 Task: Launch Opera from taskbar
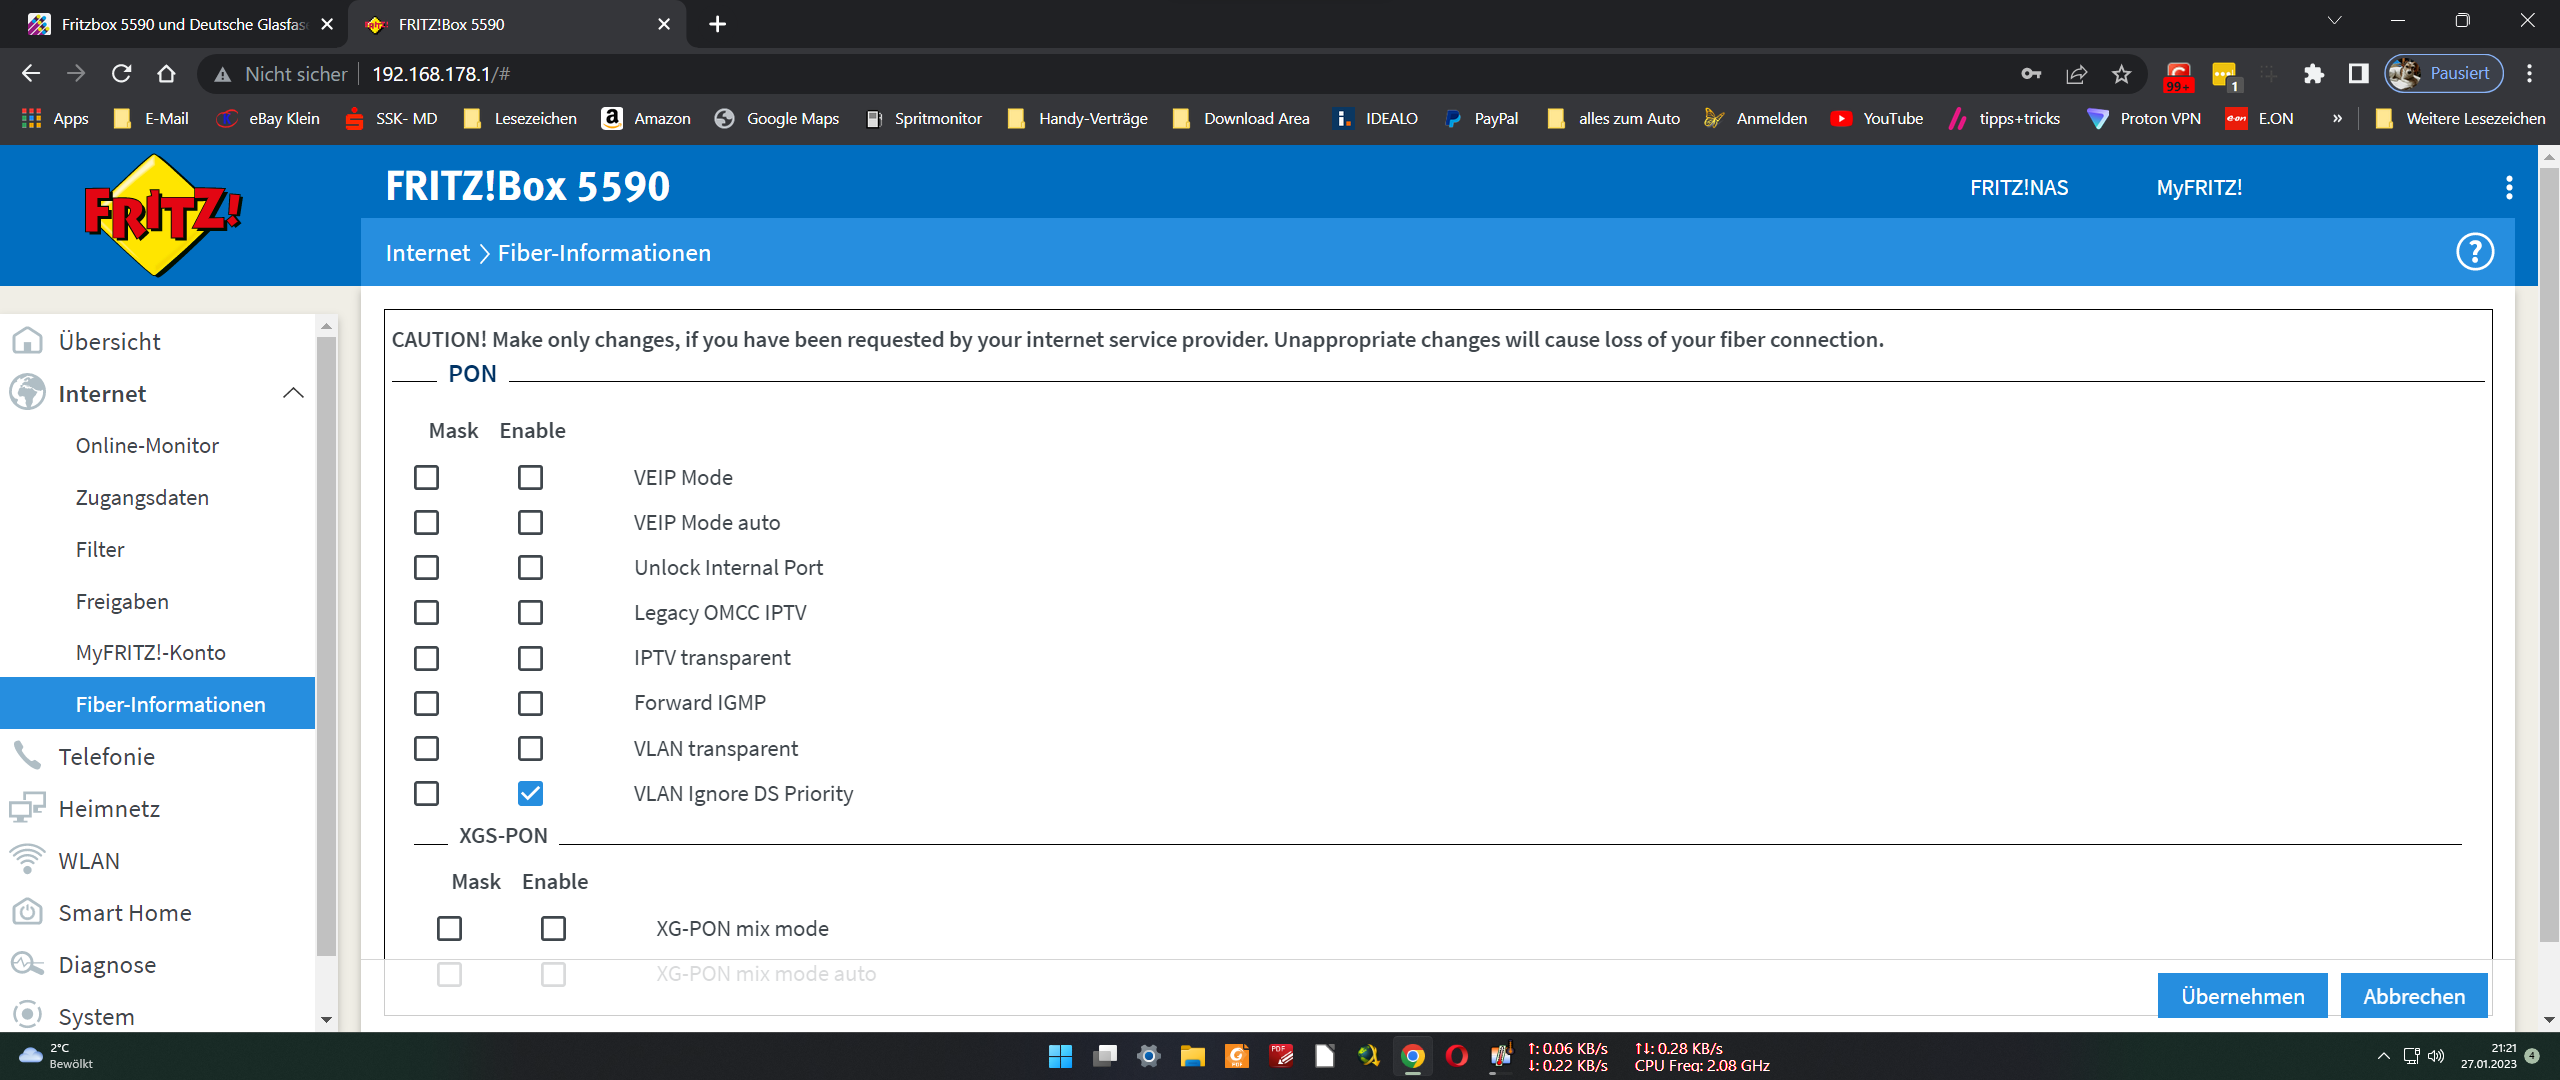(1456, 1056)
